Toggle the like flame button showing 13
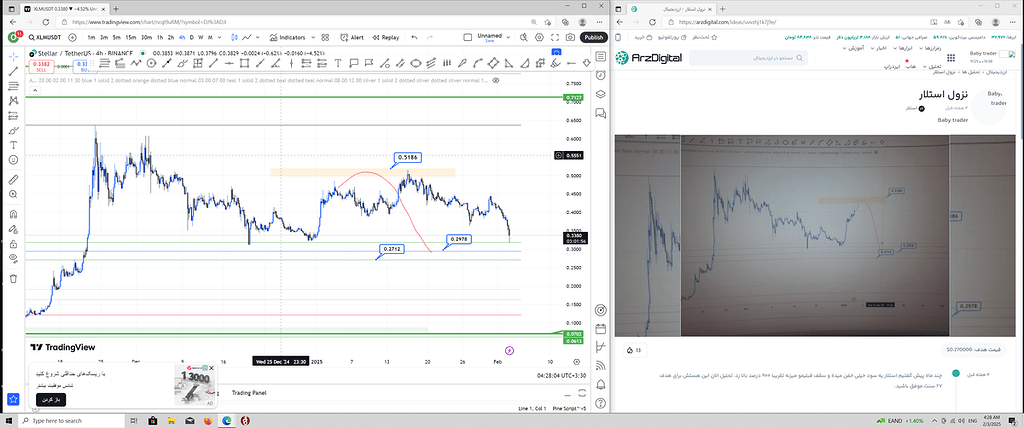This screenshot has height=428, width=1024. 634,350
